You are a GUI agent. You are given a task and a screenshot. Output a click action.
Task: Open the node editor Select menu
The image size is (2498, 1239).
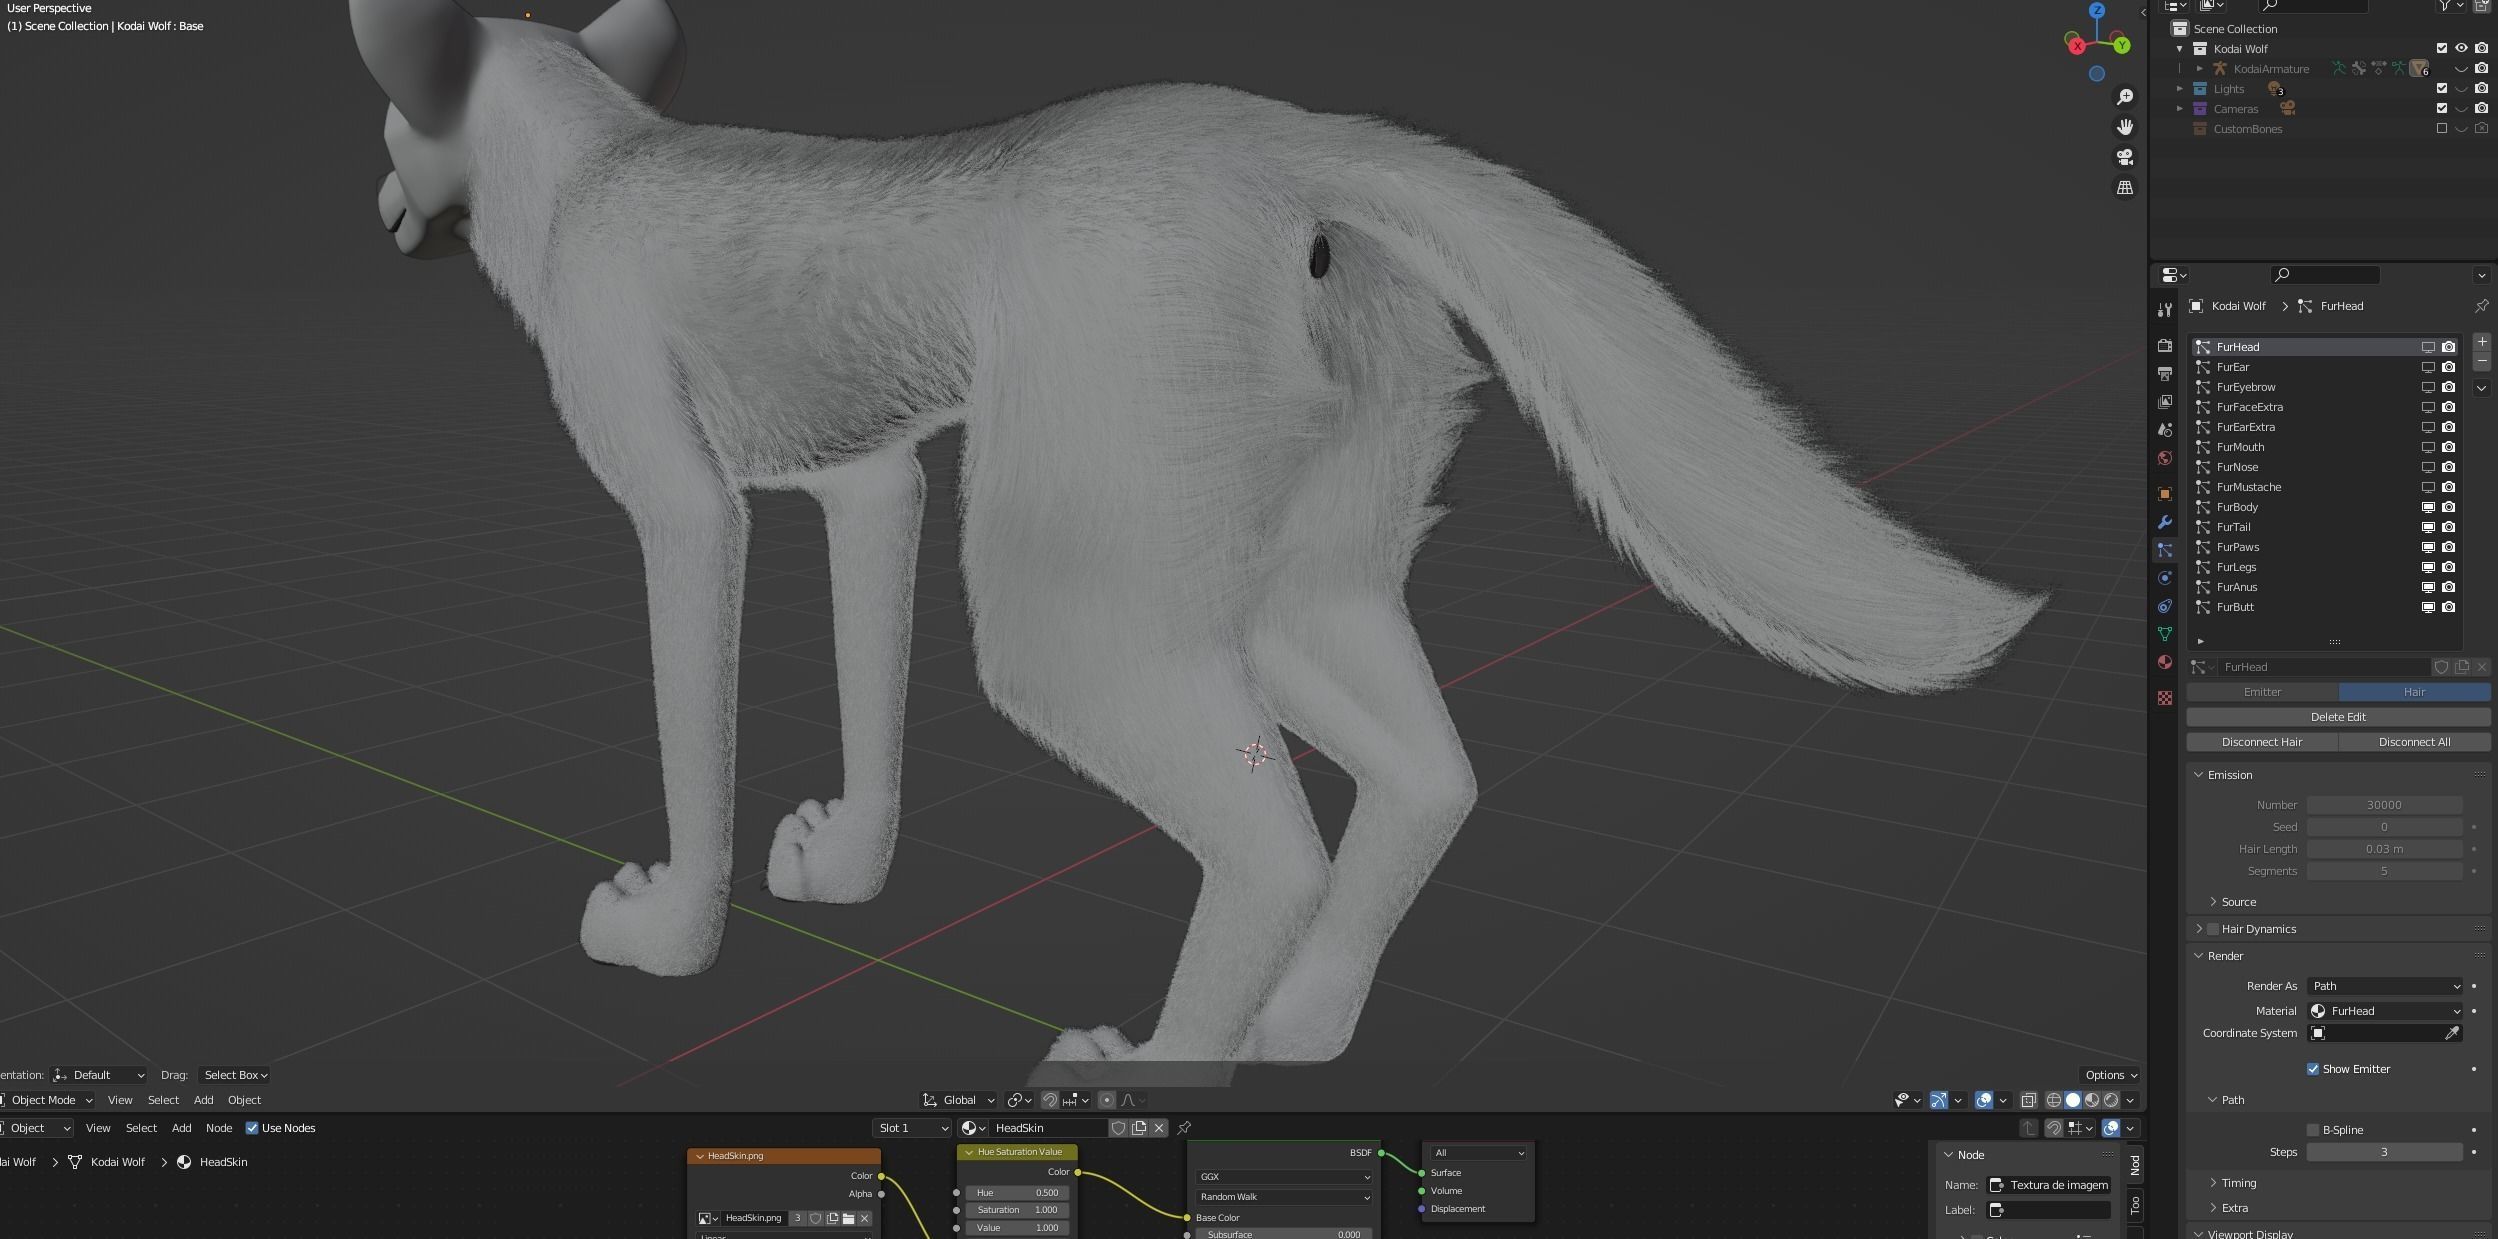[x=141, y=1128]
